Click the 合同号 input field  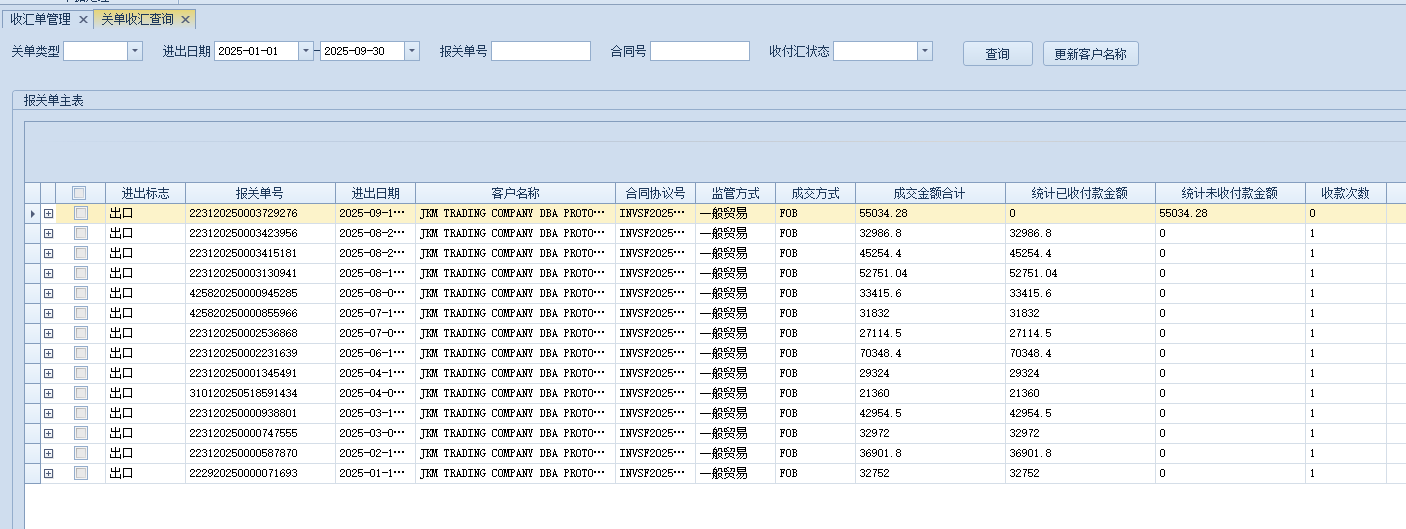[x=699, y=51]
